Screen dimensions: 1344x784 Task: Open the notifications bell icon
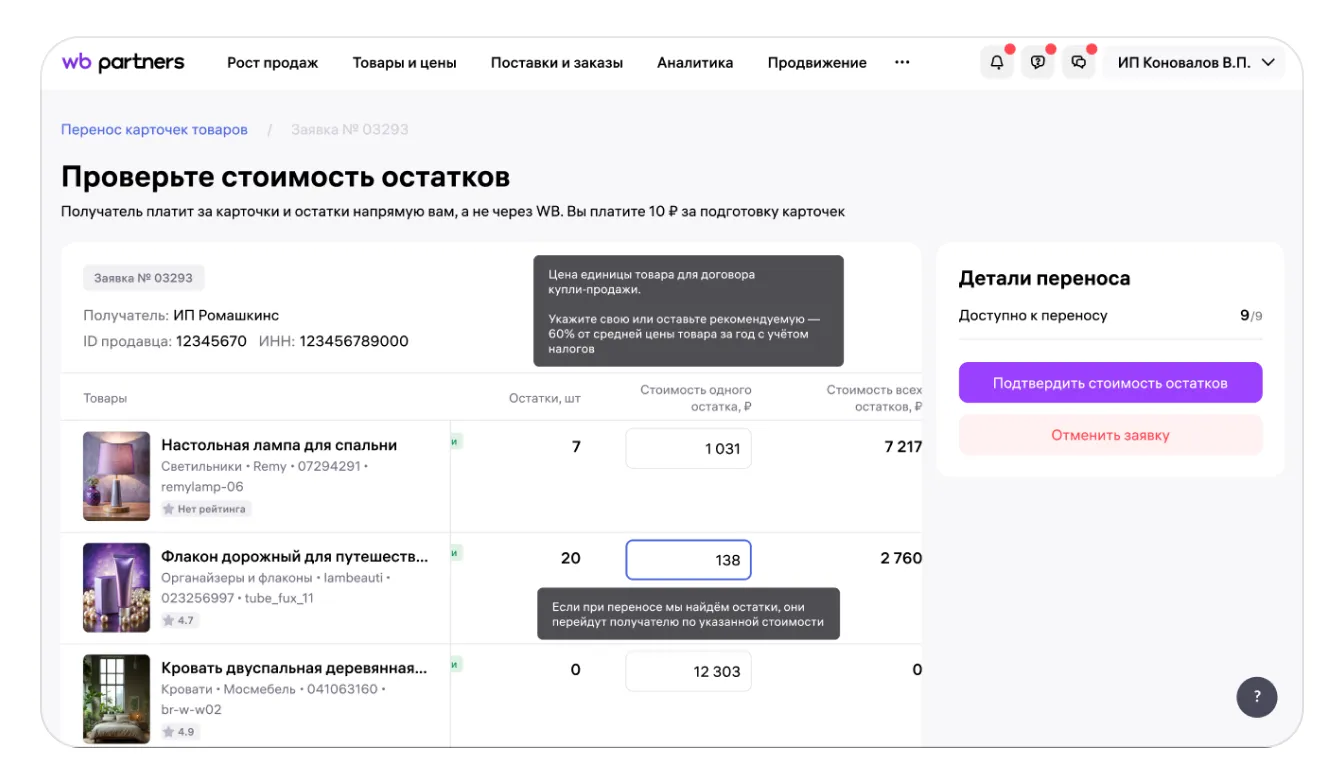(996, 62)
